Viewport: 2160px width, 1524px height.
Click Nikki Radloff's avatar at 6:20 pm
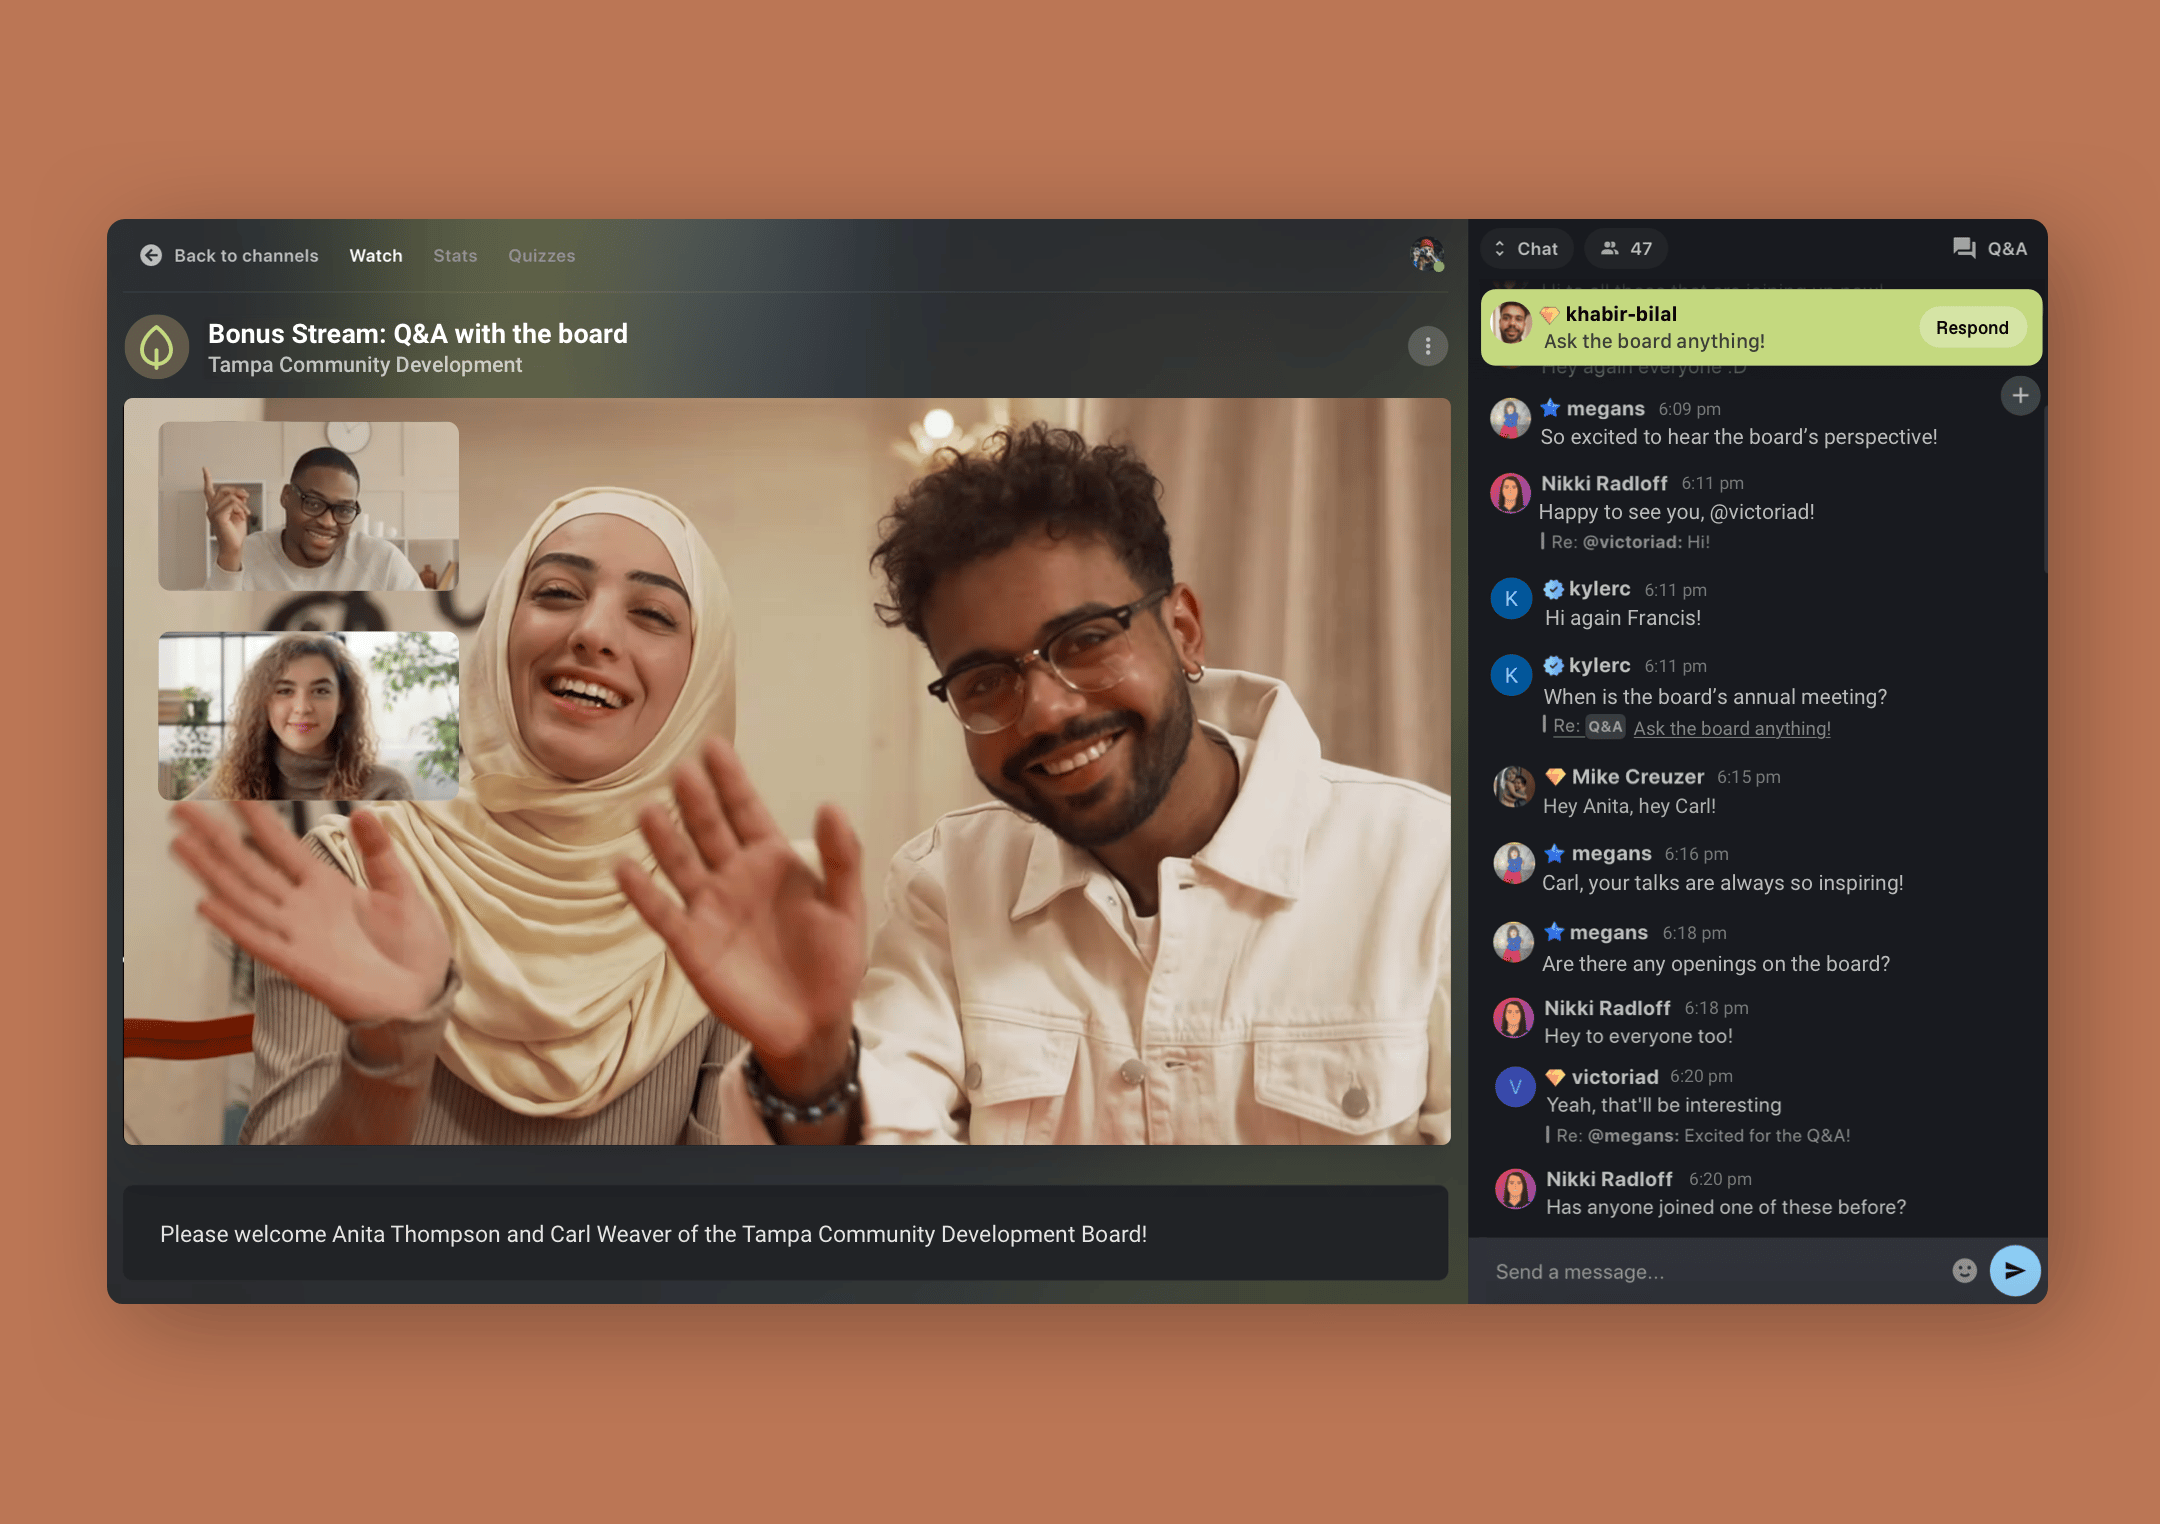pos(1515,1189)
